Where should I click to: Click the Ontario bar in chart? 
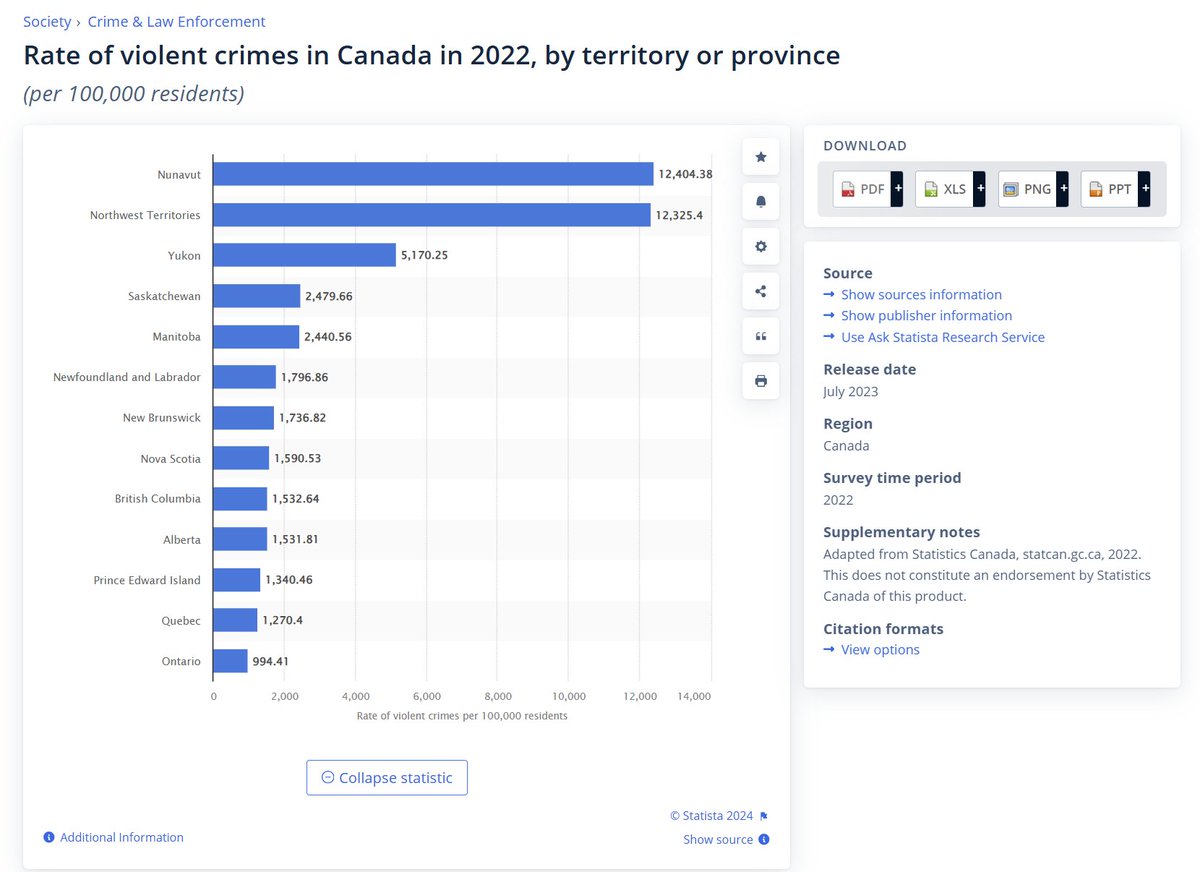coord(230,661)
